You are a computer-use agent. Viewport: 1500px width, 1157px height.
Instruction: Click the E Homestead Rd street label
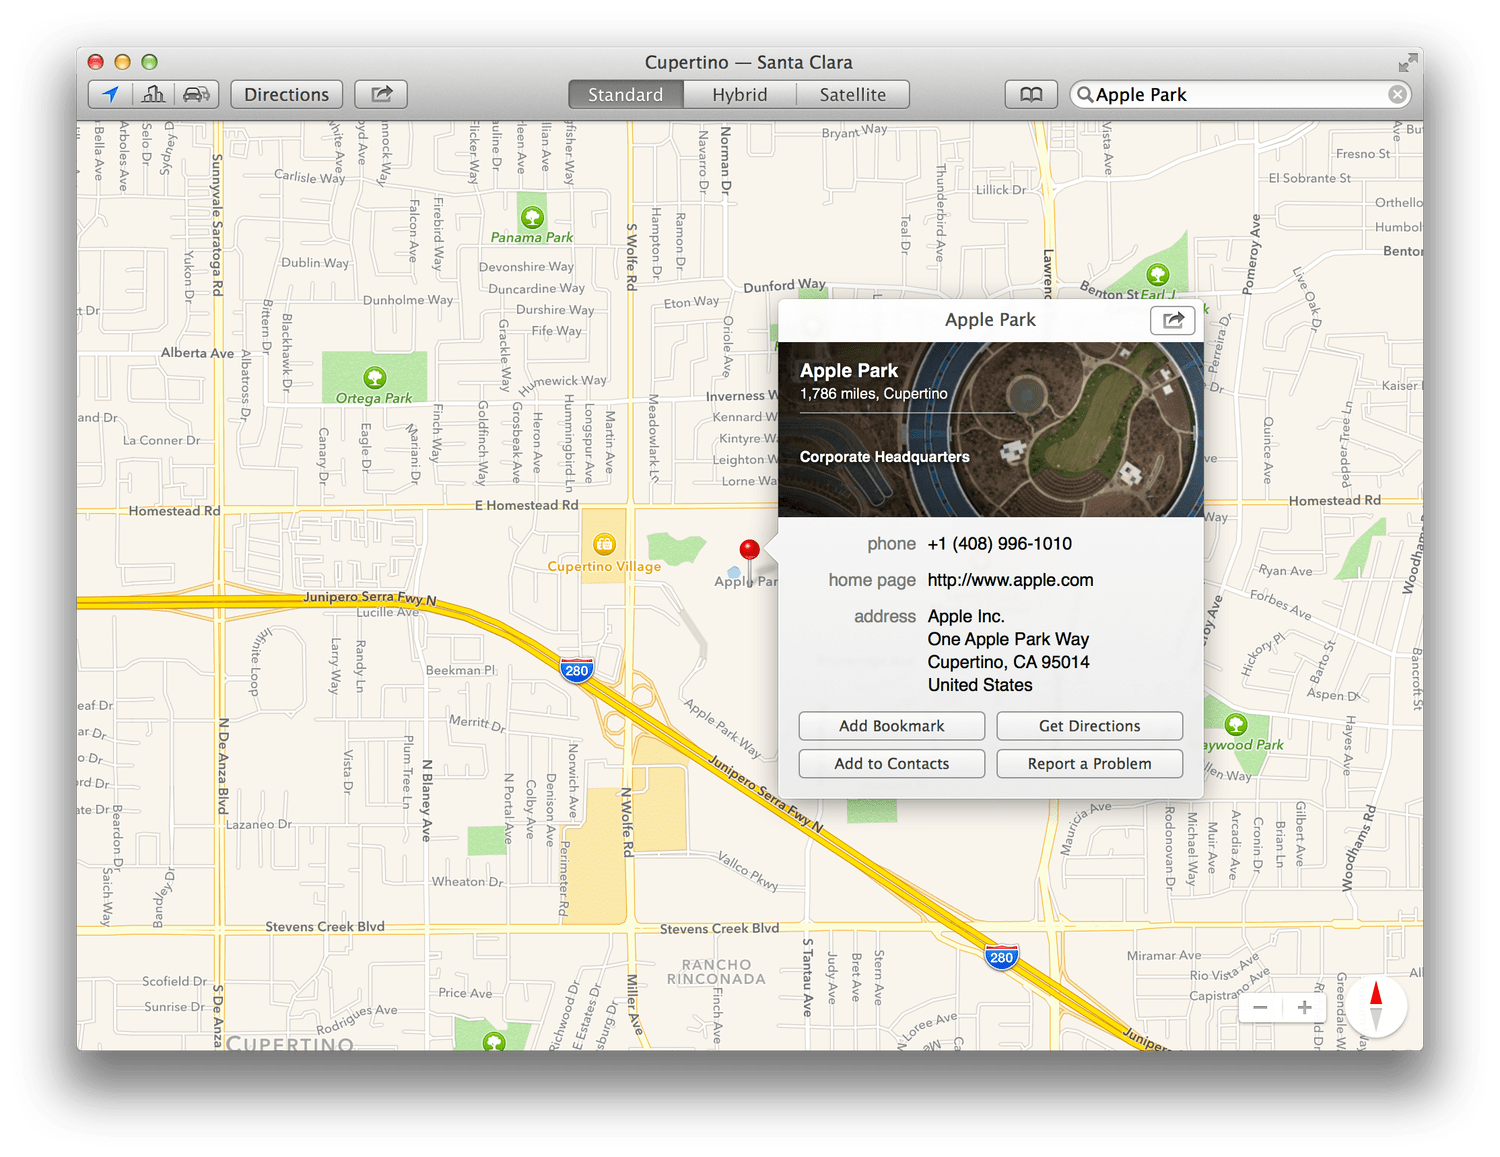pos(526,505)
